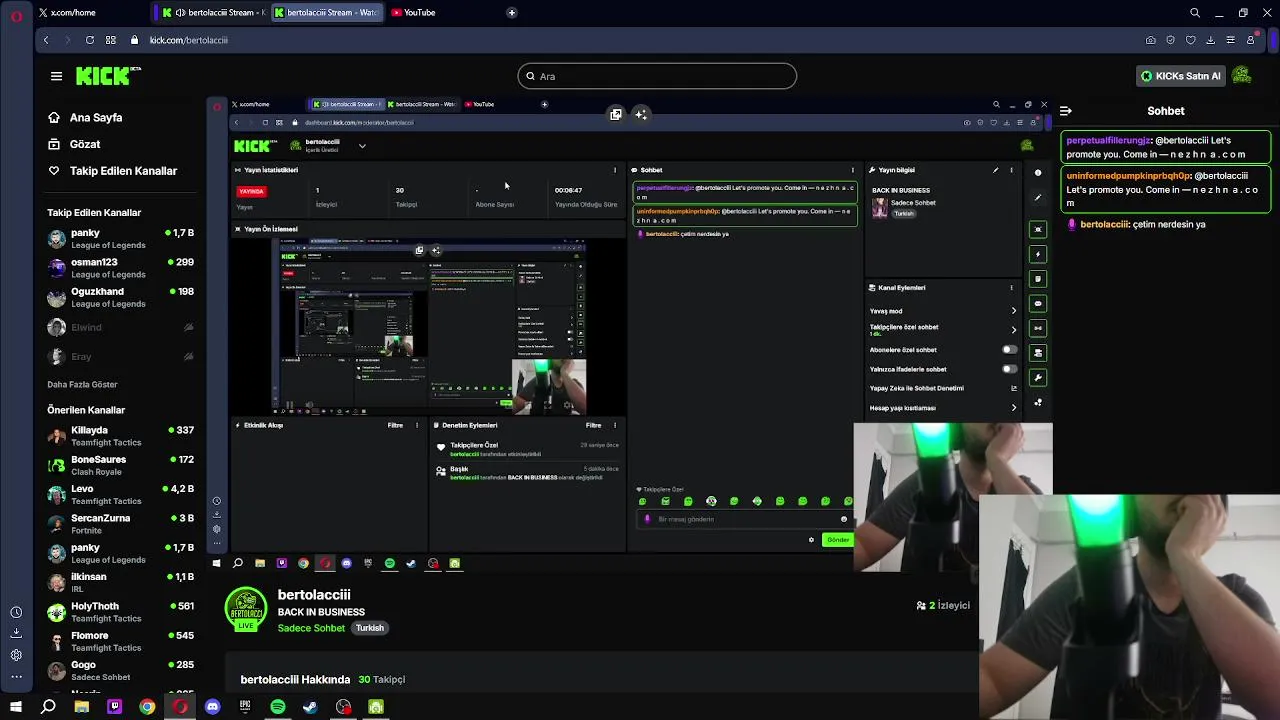Open the BoneSaures Clash Royale channel
The width and height of the screenshot is (1280, 720).
coord(120,465)
